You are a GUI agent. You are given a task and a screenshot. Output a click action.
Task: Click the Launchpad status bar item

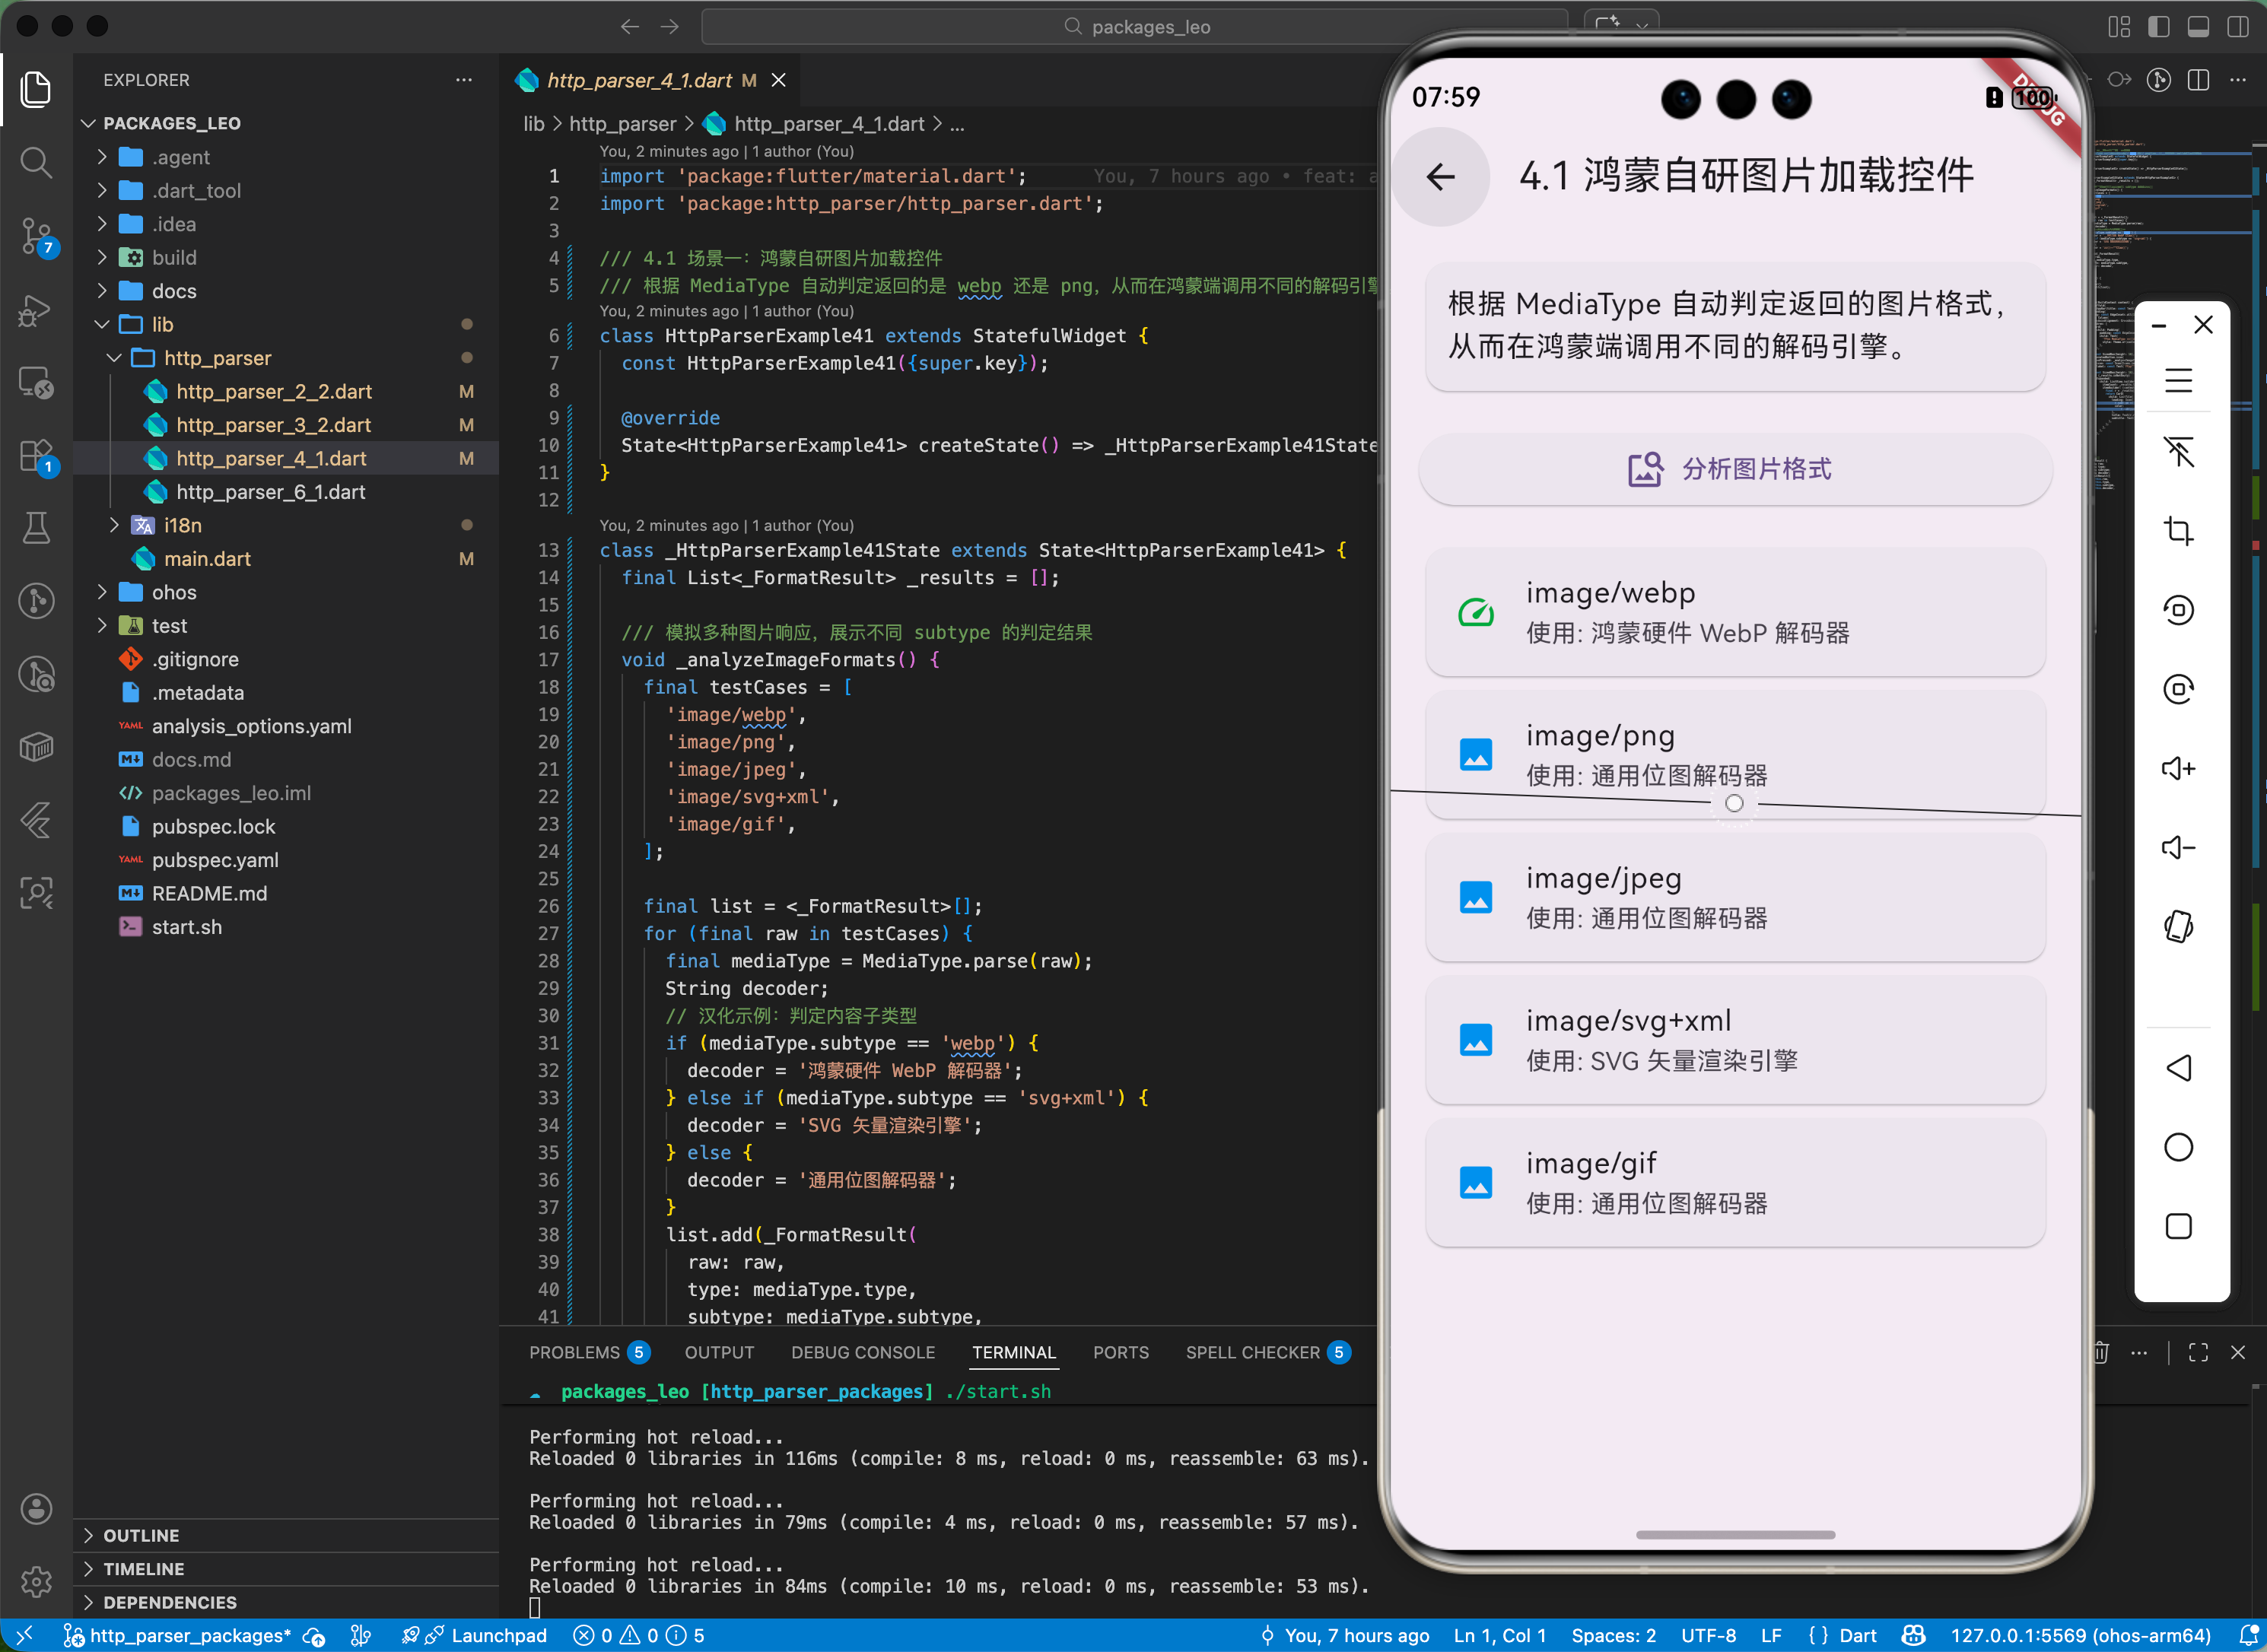[498, 1635]
